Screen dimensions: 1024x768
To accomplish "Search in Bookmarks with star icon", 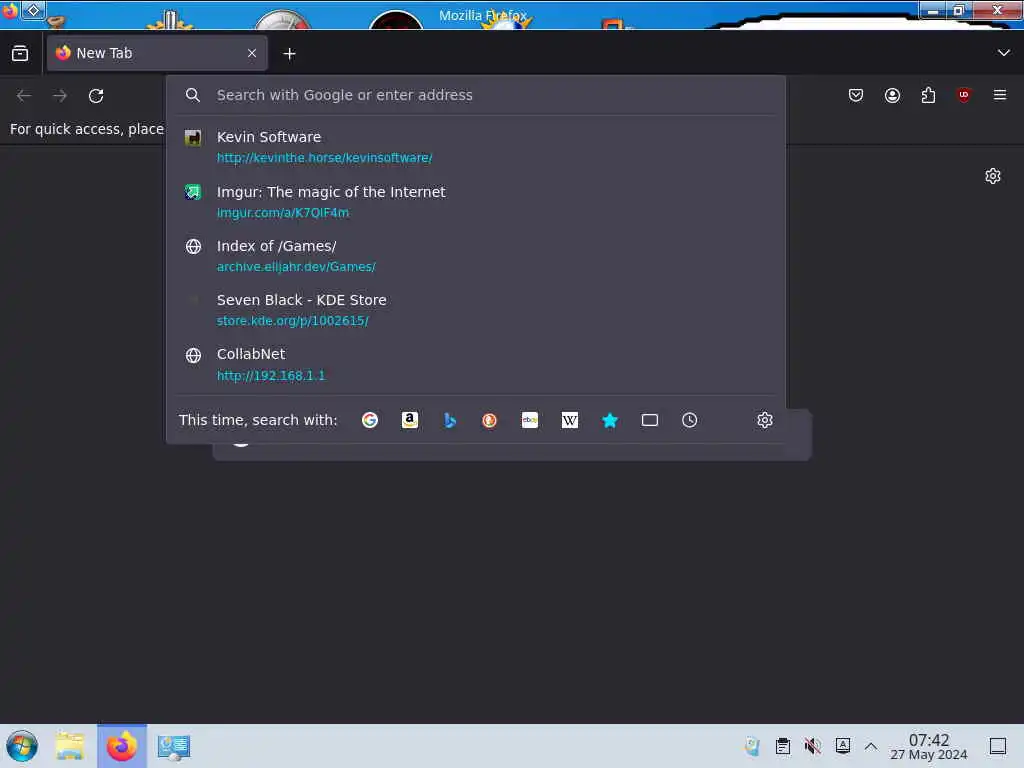I will pos(610,420).
